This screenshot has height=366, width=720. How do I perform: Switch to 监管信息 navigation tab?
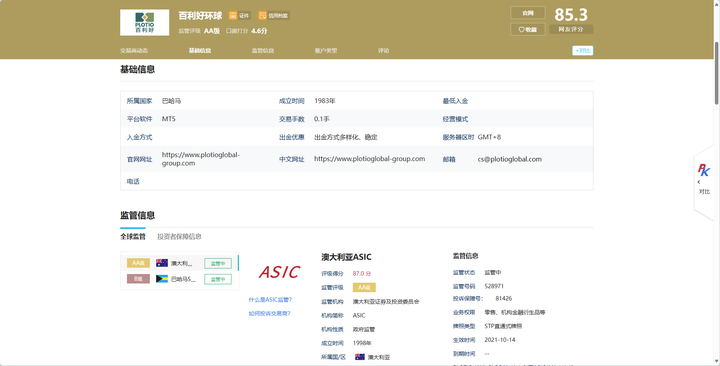click(263, 51)
